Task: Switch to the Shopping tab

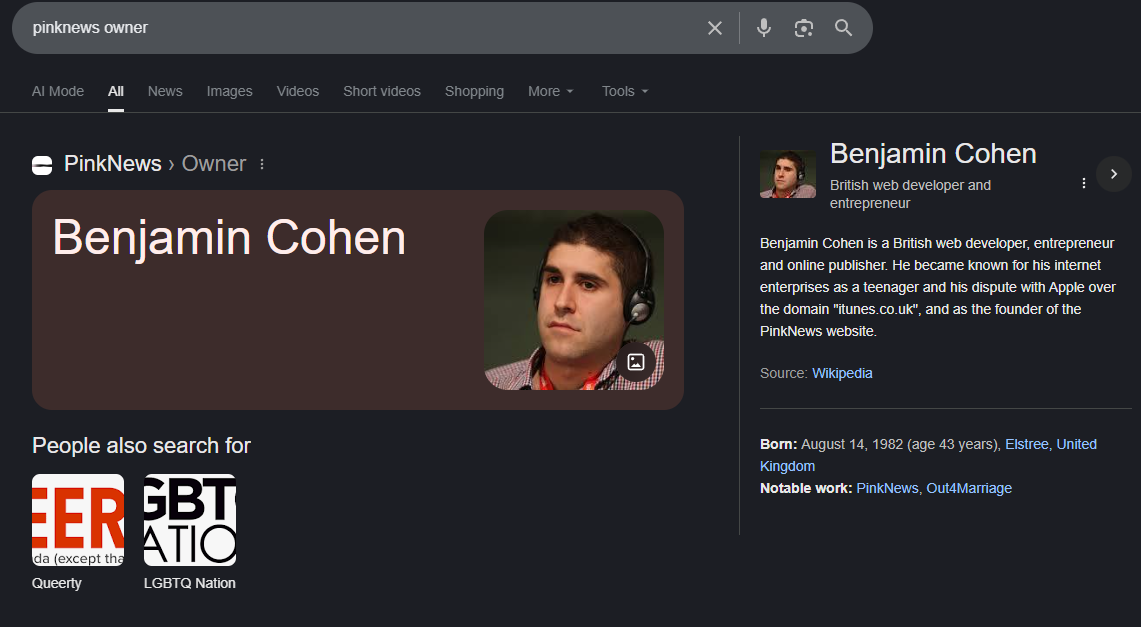Action: pyautogui.click(x=474, y=91)
